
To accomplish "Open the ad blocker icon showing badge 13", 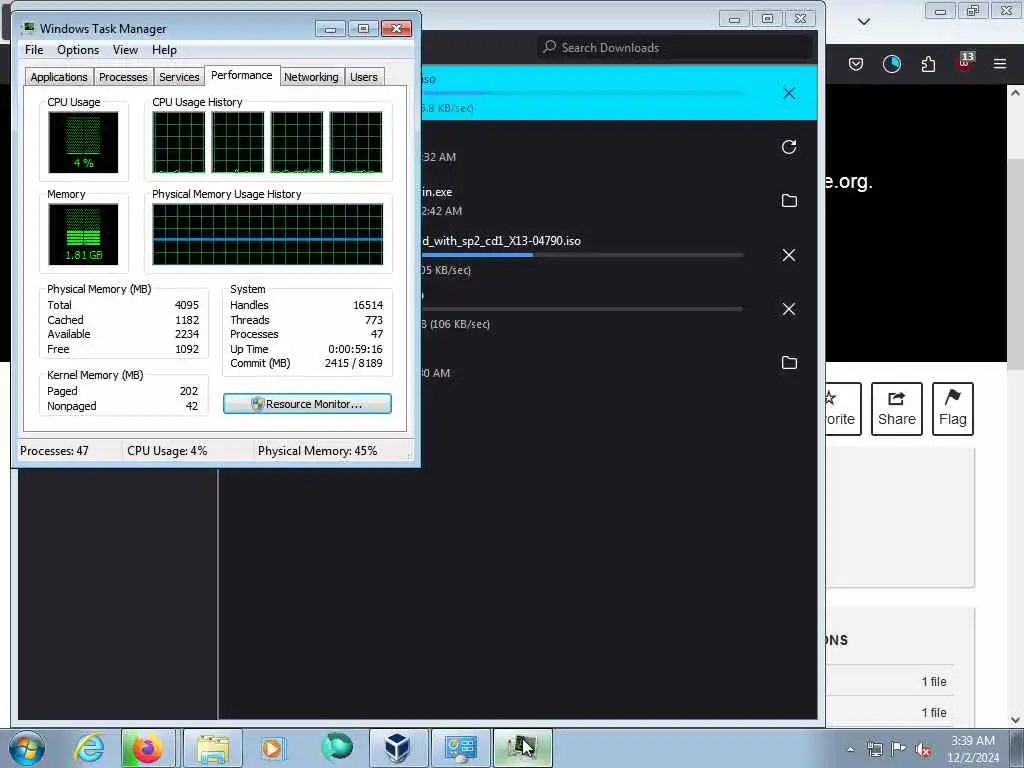I will point(965,62).
